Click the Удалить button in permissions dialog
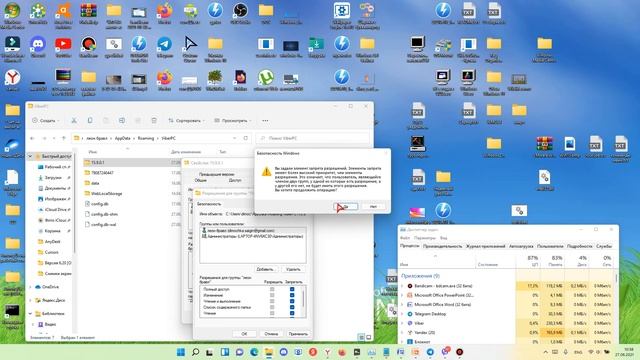The image size is (640, 360). pos(293,269)
